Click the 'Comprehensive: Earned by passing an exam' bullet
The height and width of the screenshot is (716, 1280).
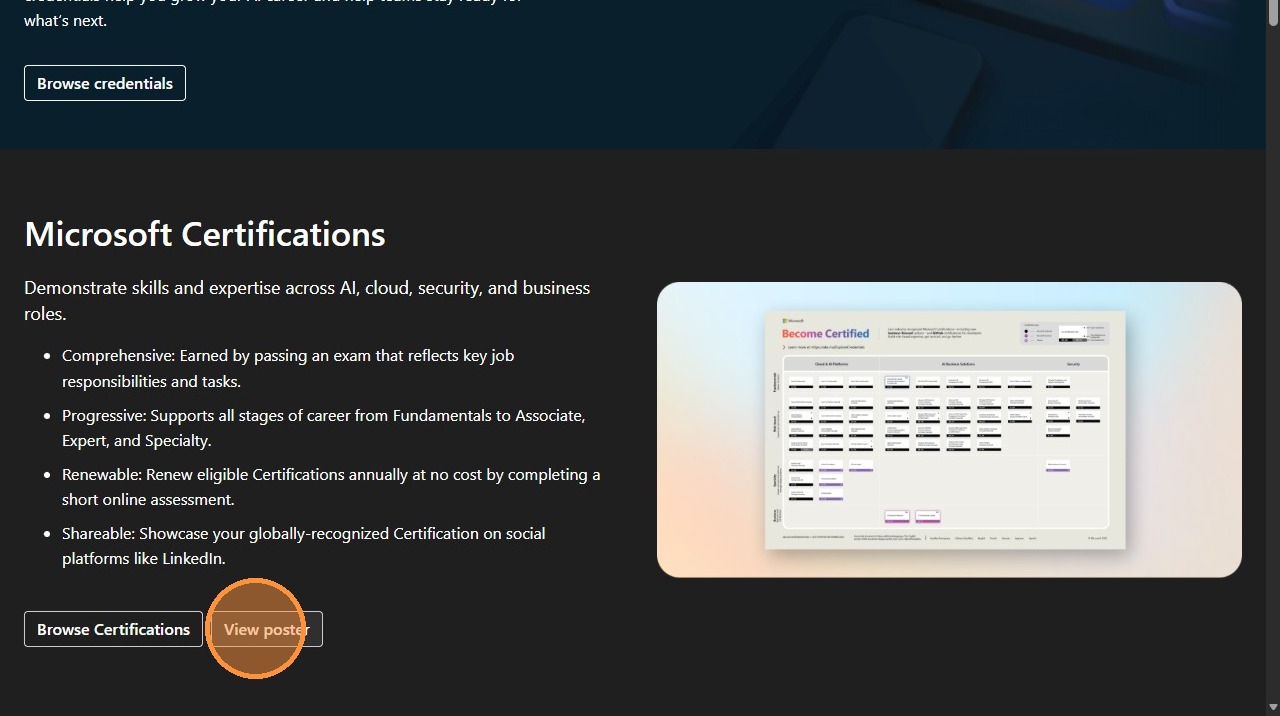pos(288,368)
